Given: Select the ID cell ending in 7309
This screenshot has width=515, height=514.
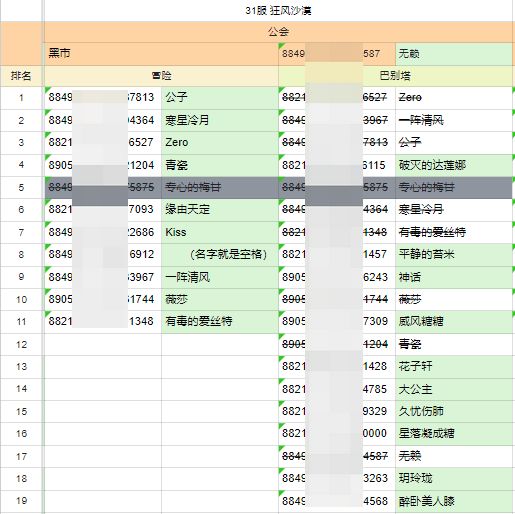Looking at the screenshot, I should 337,322.
